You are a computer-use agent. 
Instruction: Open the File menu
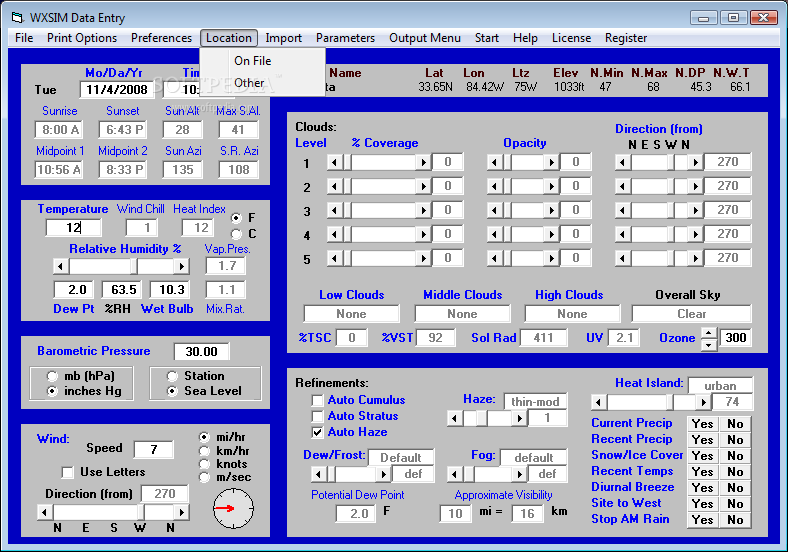tap(24, 38)
